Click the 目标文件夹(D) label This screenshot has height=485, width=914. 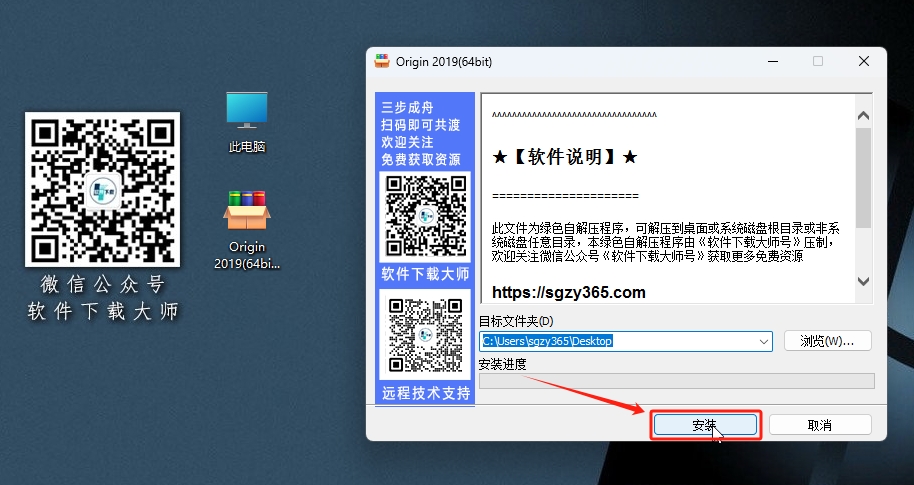tap(516, 321)
